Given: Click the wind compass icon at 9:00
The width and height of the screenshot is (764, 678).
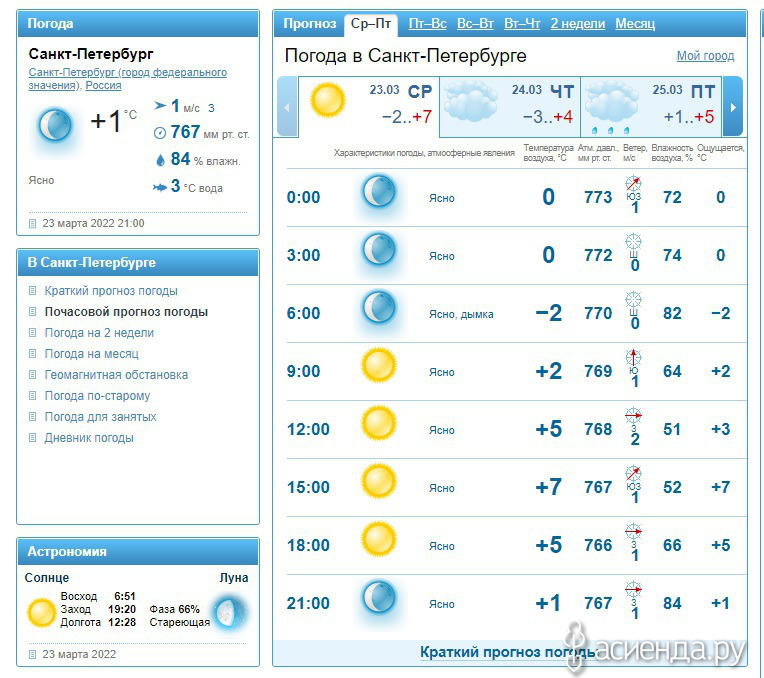Looking at the screenshot, I should (x=633, y=357).
